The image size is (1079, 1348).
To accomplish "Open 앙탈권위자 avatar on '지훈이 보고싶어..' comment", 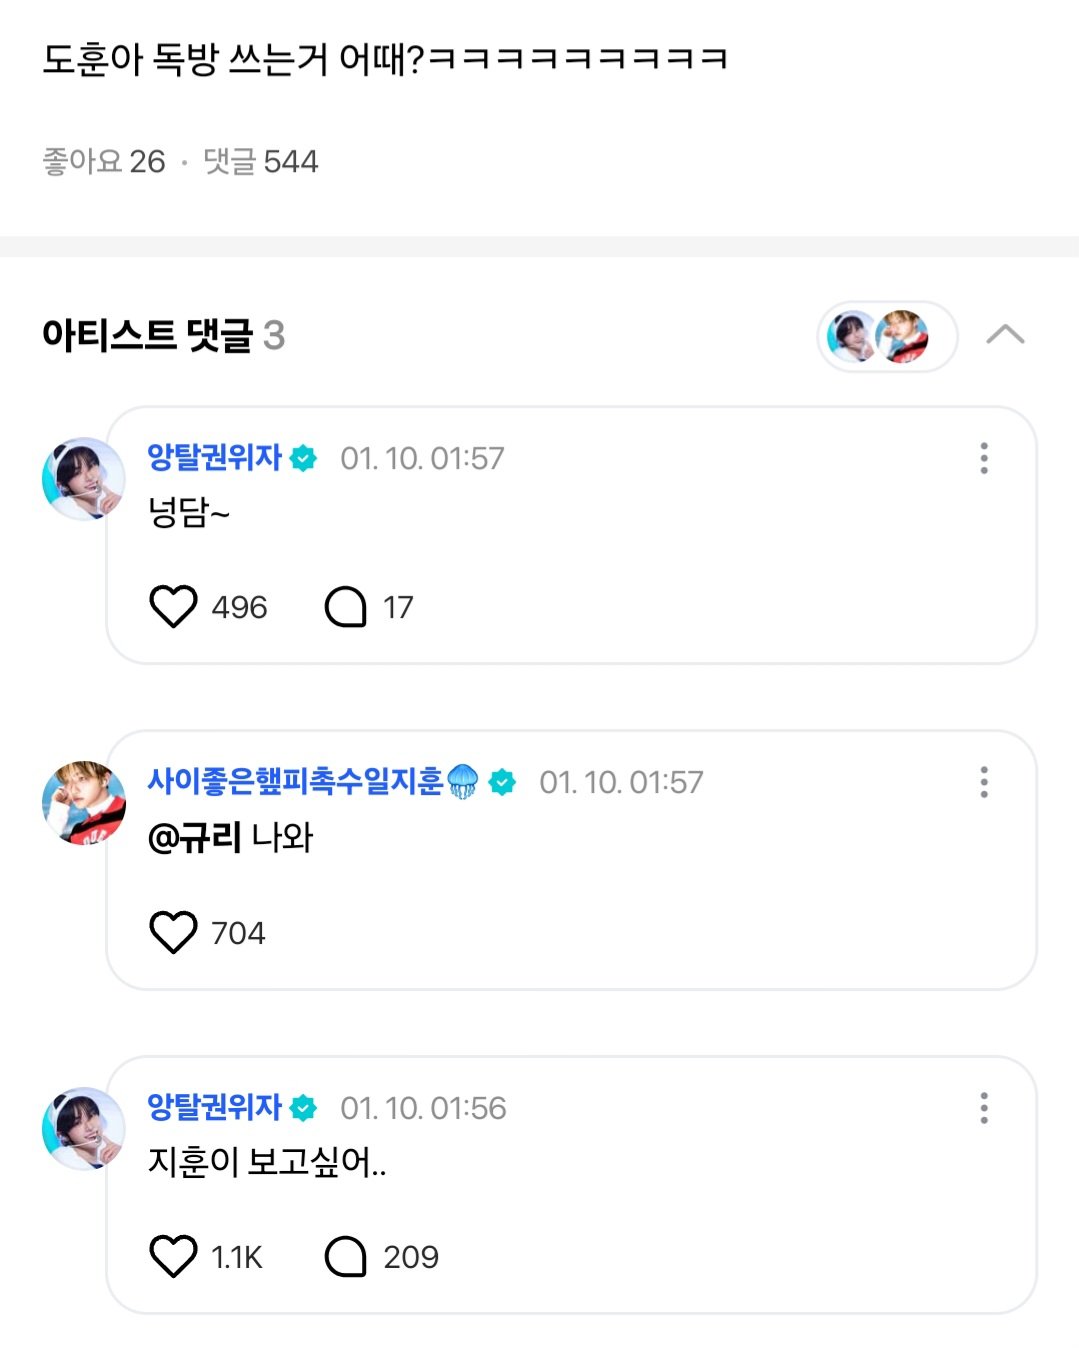I will (84, 1129).
